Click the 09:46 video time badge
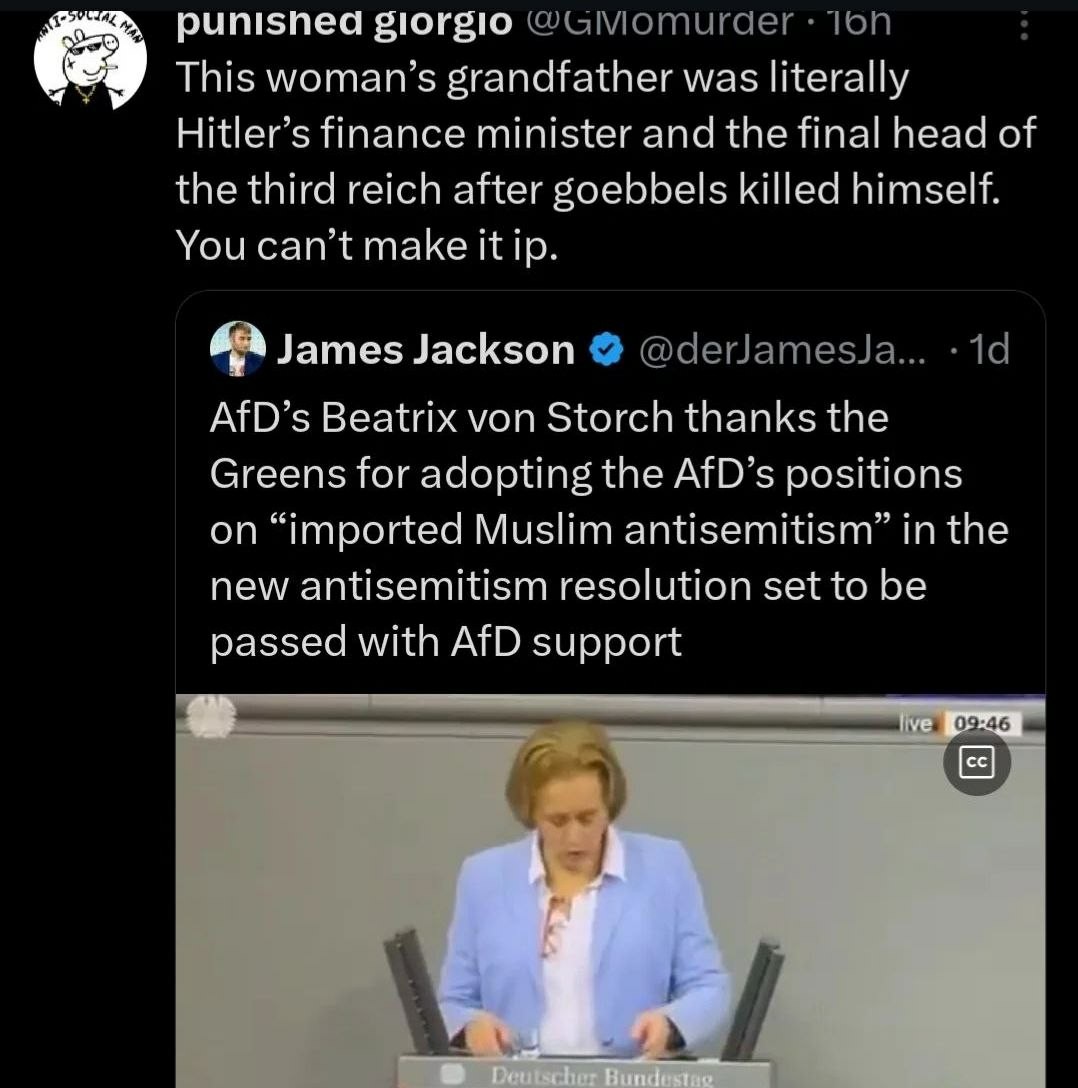1078x1088 pixels. click(982, 724)
